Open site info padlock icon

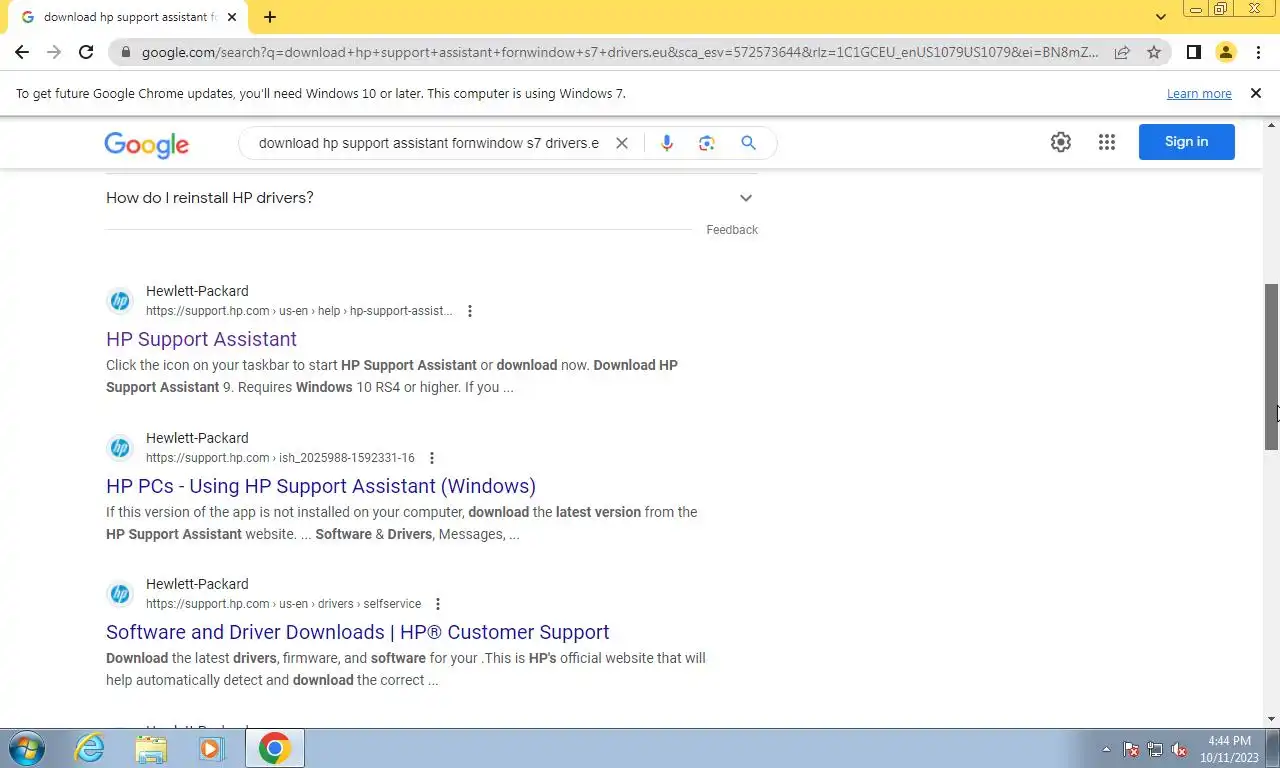125,52
